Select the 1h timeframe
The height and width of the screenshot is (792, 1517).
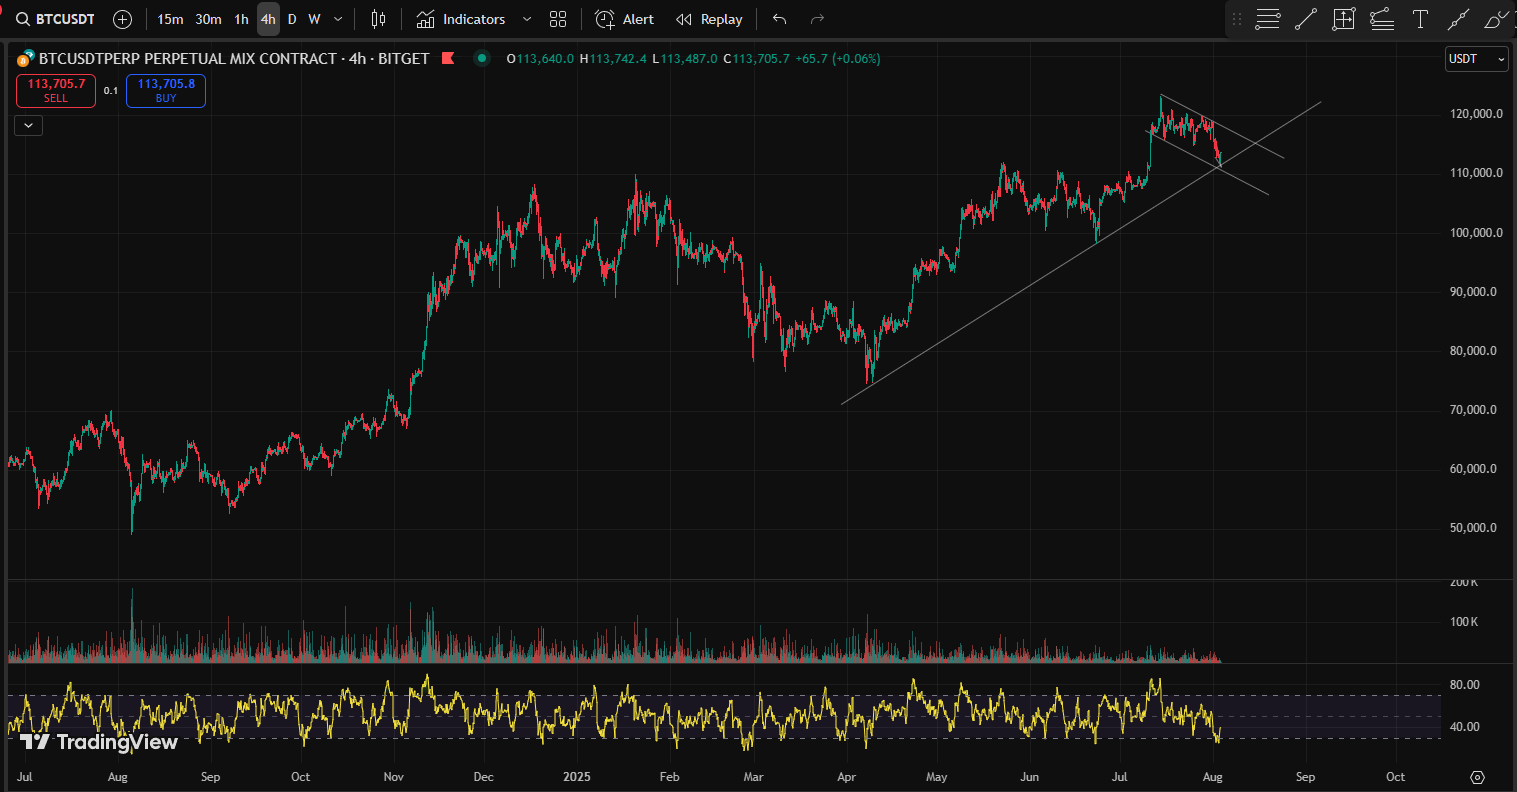click(x=241, y=19)
